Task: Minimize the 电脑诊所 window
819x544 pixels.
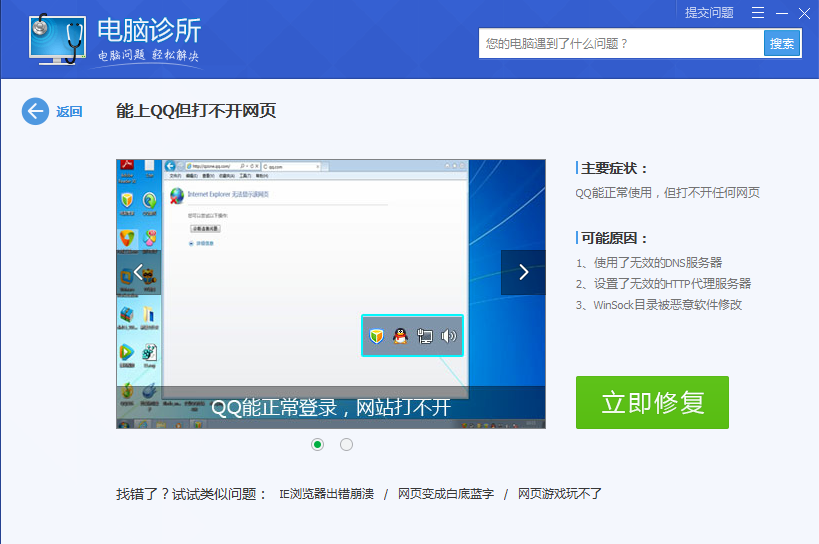Action: tap(782, 13)
